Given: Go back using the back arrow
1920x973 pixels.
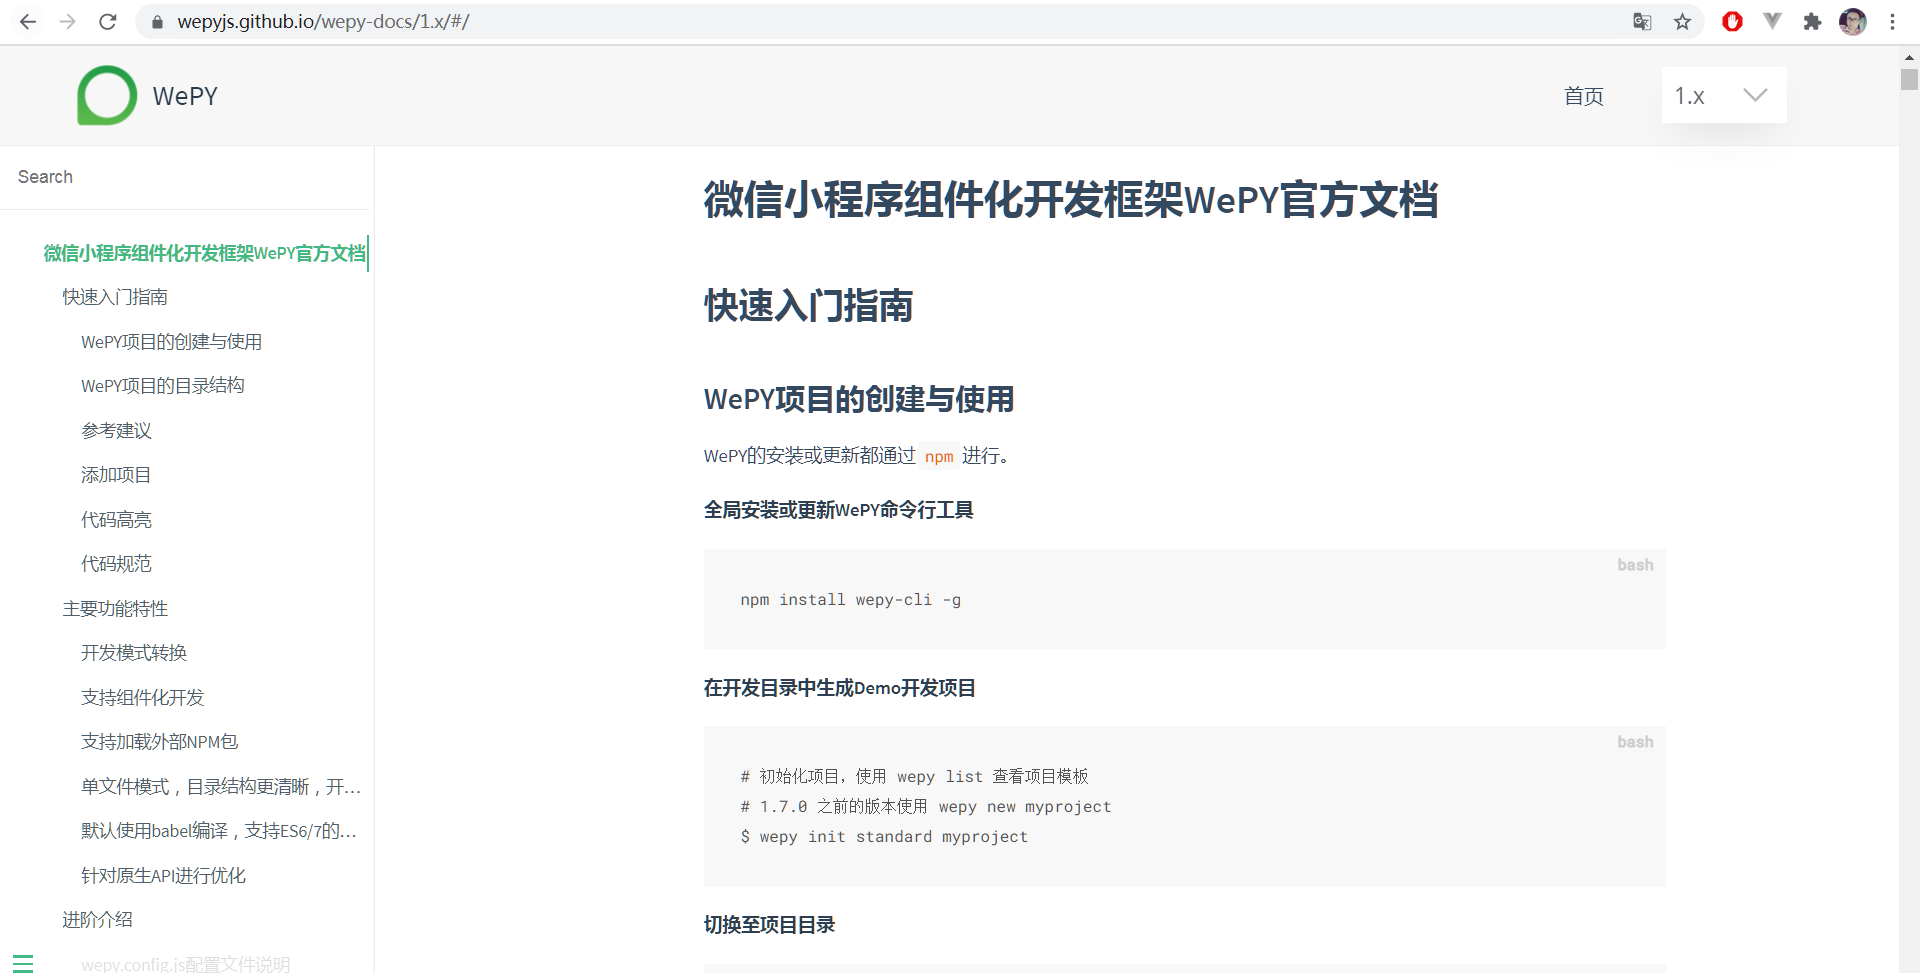Looking at the screenshot, I should (27, 21).
